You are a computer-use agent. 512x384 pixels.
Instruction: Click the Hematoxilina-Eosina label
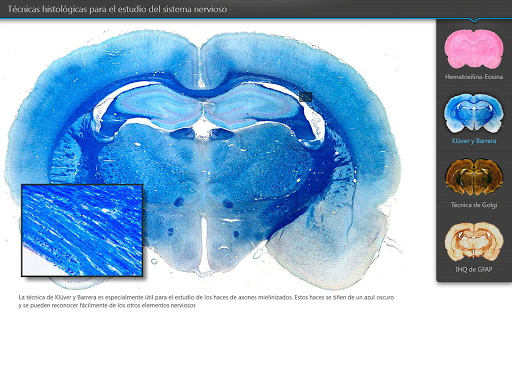tap(474, 77)
